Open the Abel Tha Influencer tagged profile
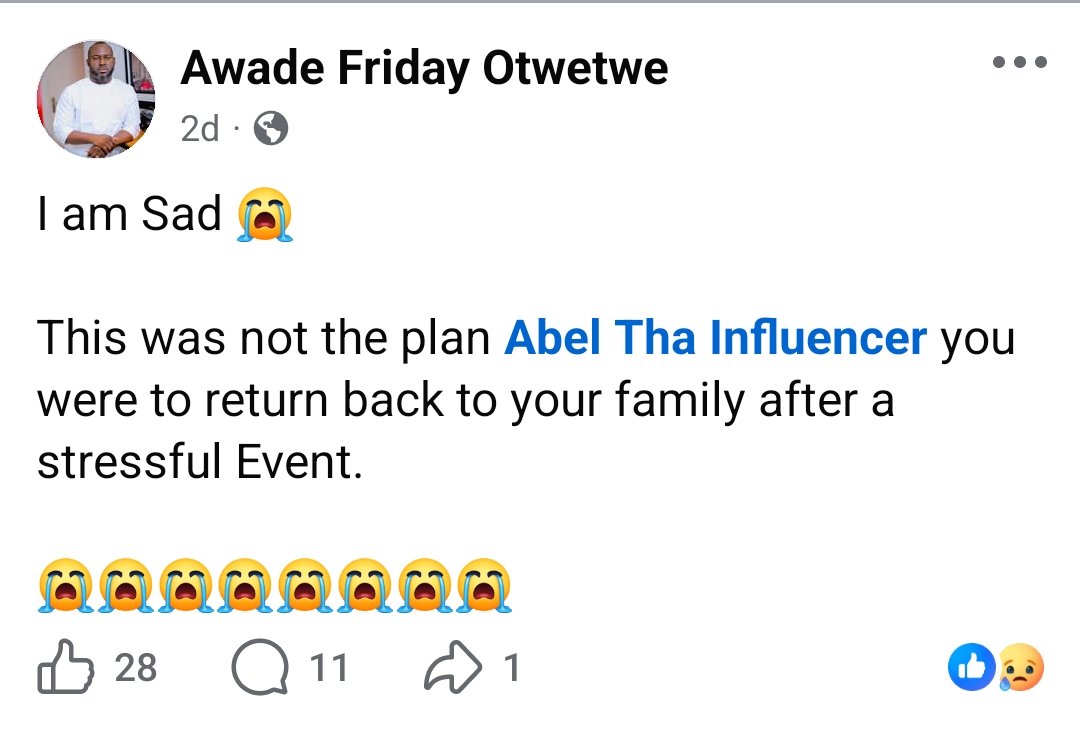The width and height of the screenshot is (1080, 731). (x=715, y=338)
